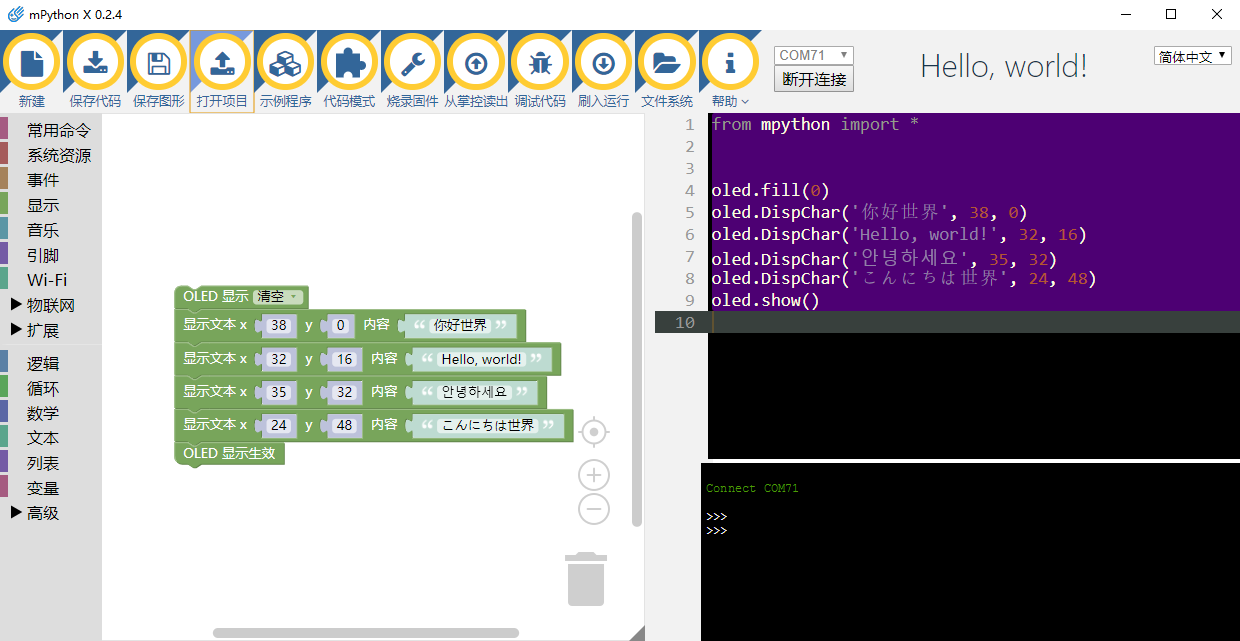Open the 文件系统 folder icon

(667, 64)
